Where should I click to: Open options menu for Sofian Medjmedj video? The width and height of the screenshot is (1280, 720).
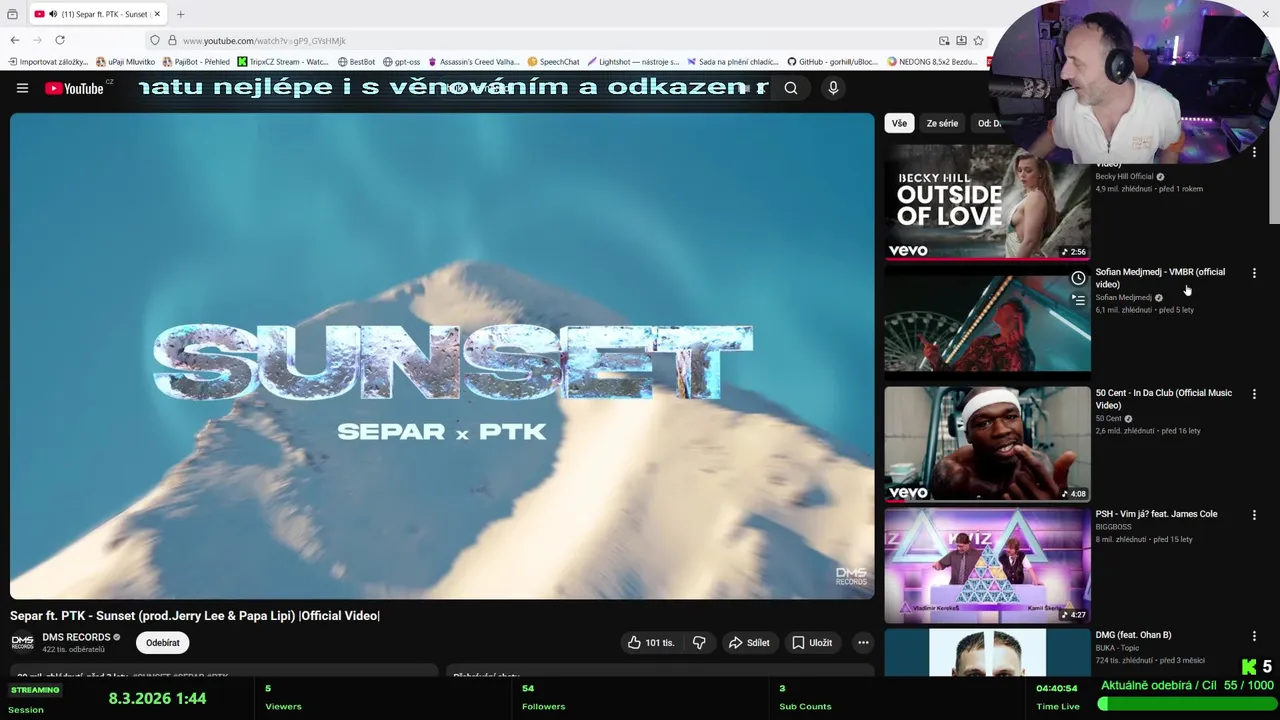pos(1254,273)
